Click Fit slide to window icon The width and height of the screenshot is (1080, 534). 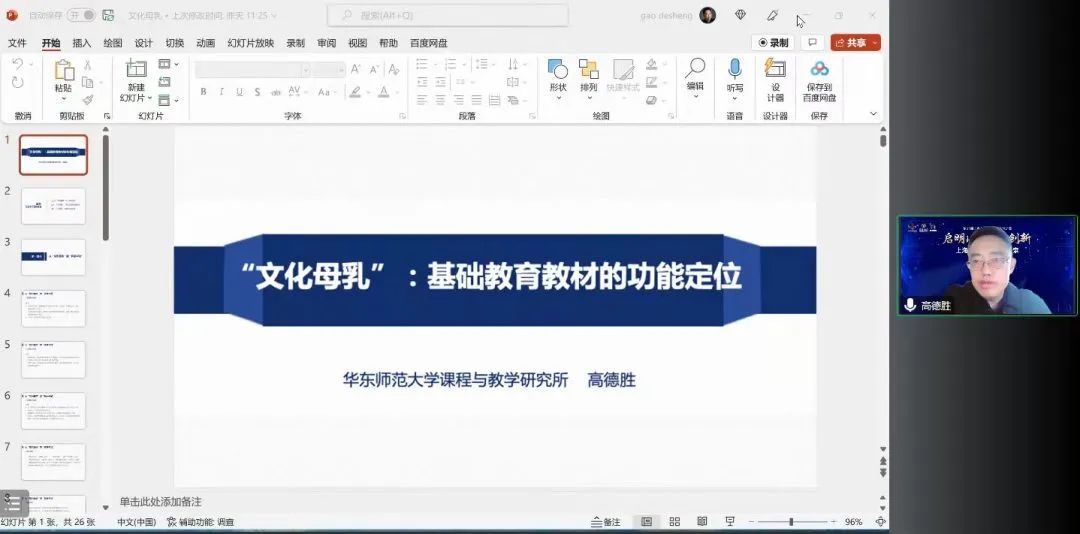880,522
